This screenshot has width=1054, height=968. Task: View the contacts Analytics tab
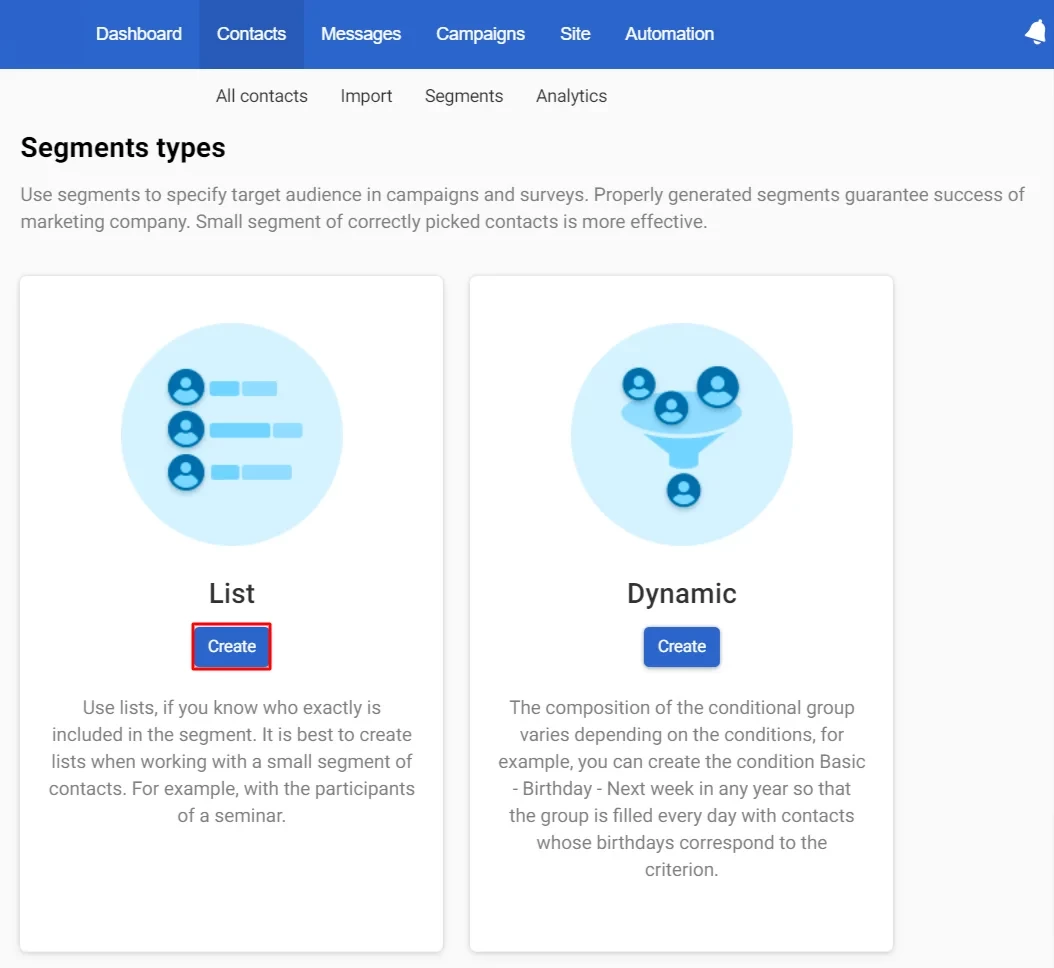coord(571,96)
